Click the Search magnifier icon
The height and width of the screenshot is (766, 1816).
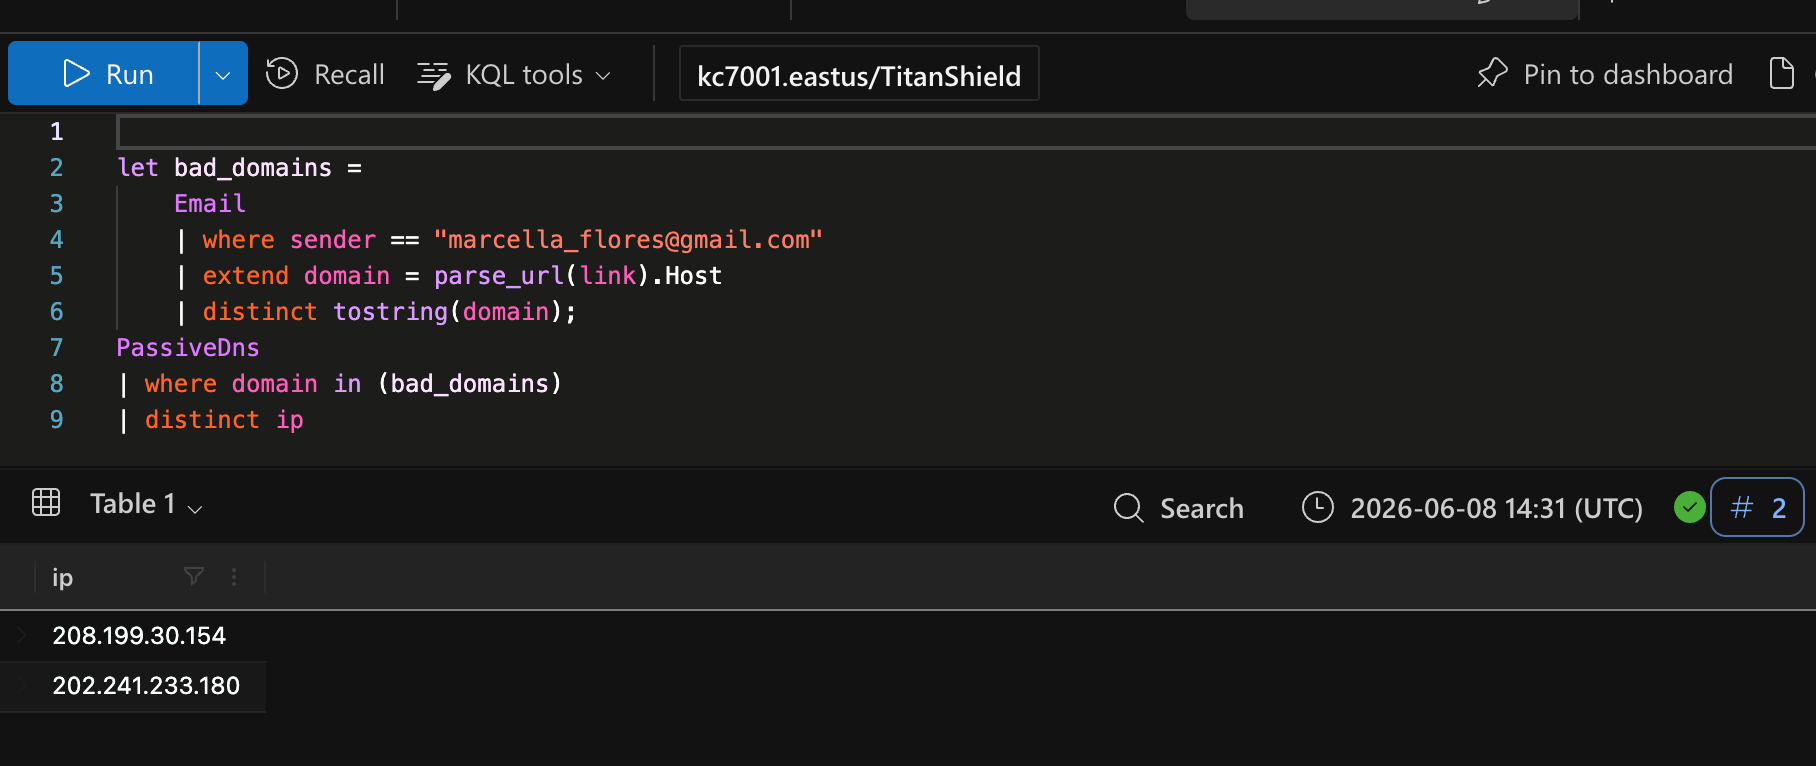point(1129,508)
